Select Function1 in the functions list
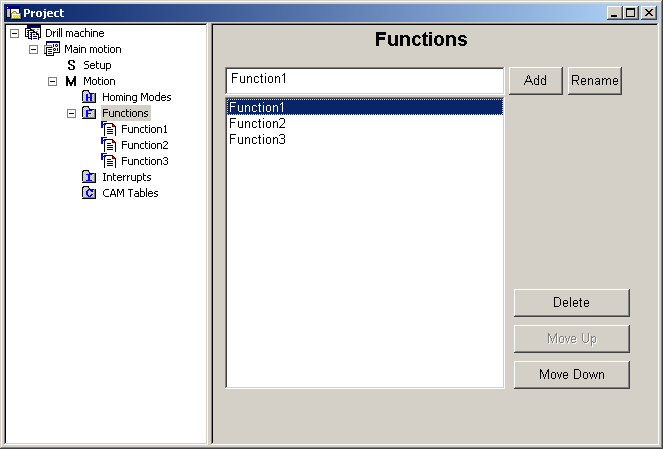The width and height of the screenshot is (663, 449). pos(365,107)
